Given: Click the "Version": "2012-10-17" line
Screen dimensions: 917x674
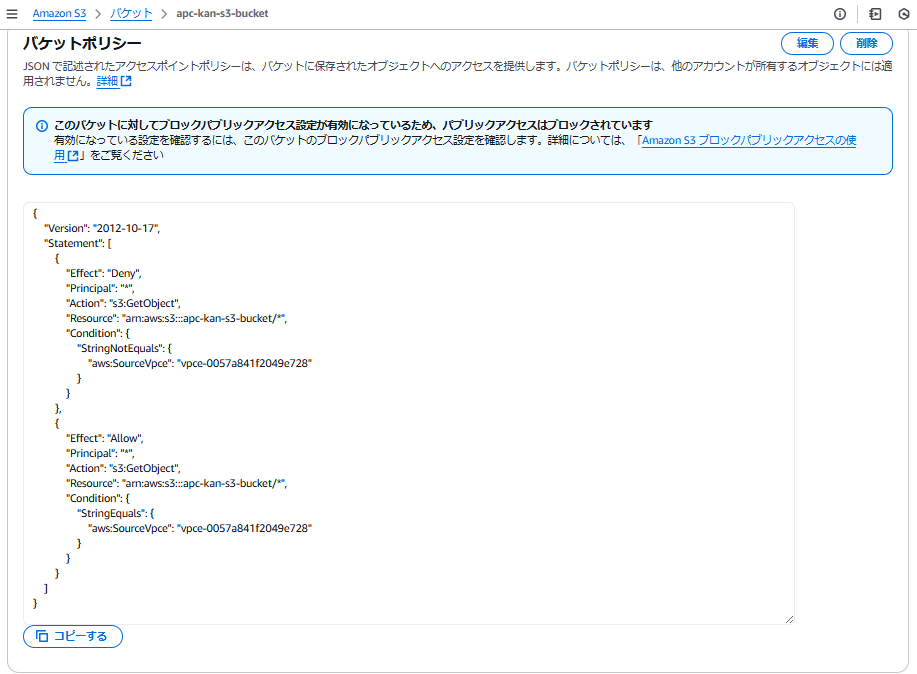Looking at the screenshot, I should pyautogui.click(x=102, y=228).
